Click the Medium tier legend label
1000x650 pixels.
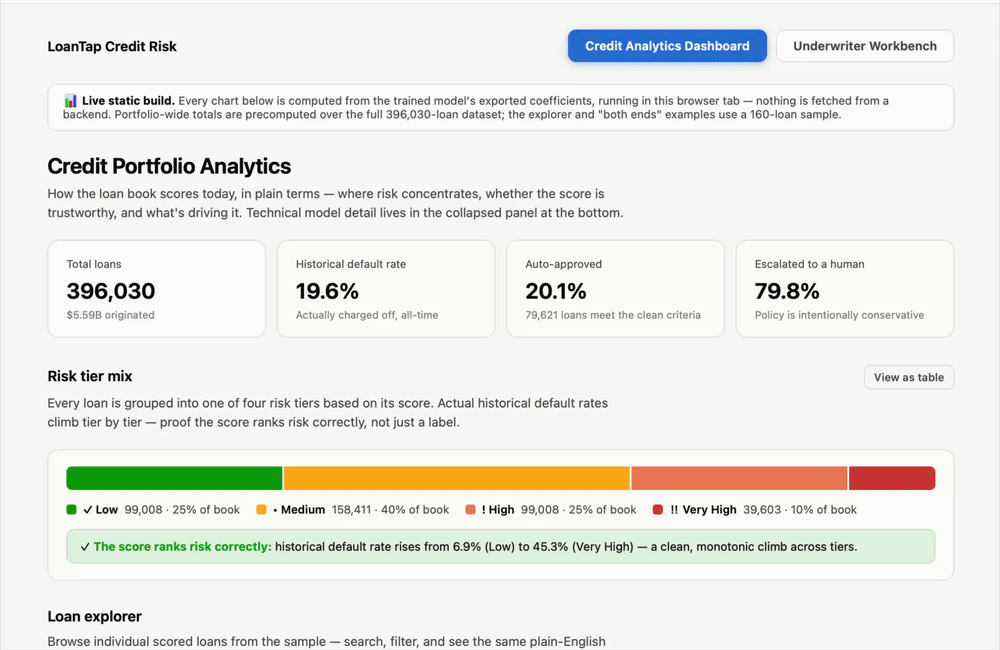point(299,510)
